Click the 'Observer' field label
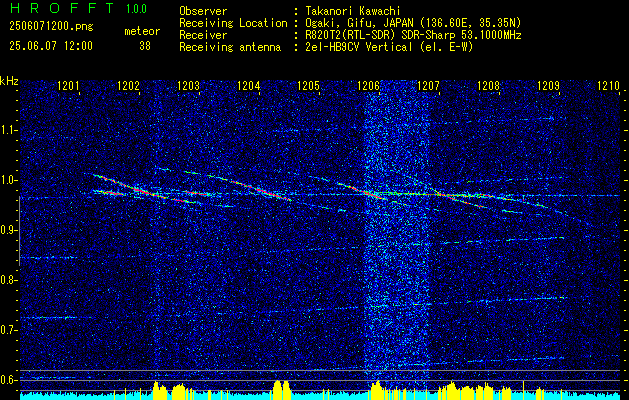Screen dimensions: 629x400 (203, 11)
